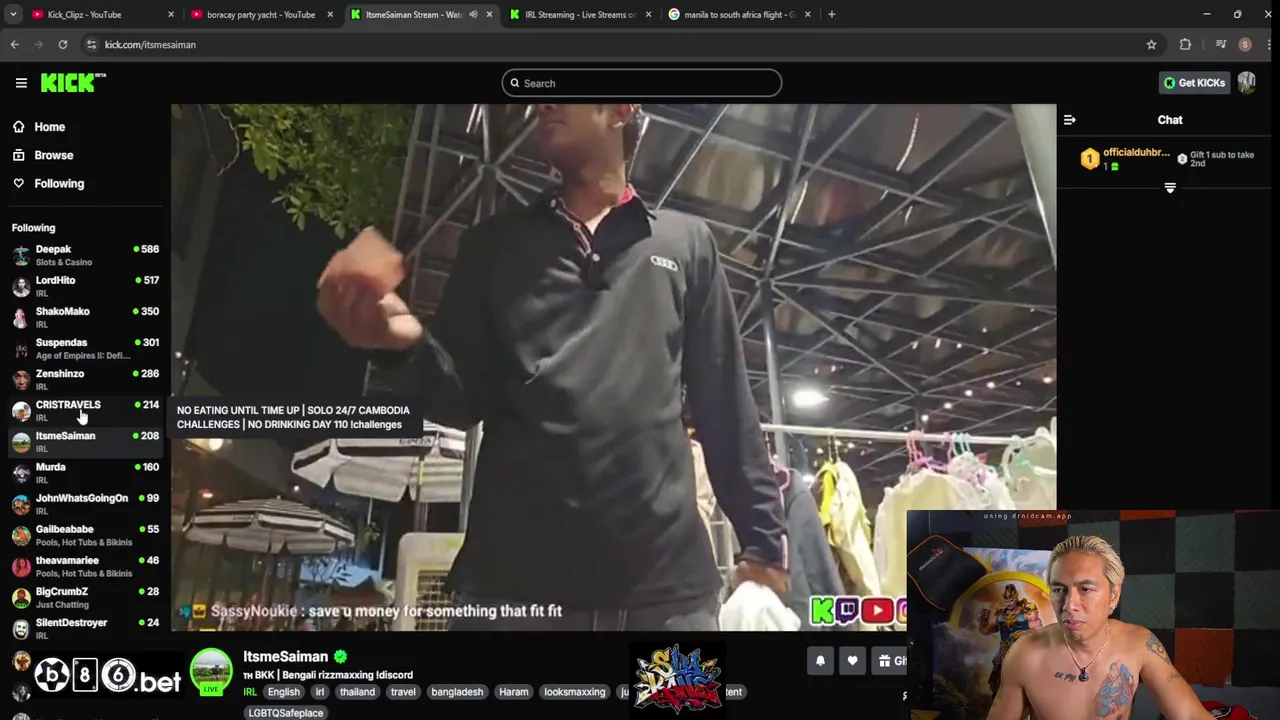Open JohnWhatsGoingOn channel in Following list
The width and height of the screenshot is (1280, 720).
pyautogui.click(x=85, y=503)
